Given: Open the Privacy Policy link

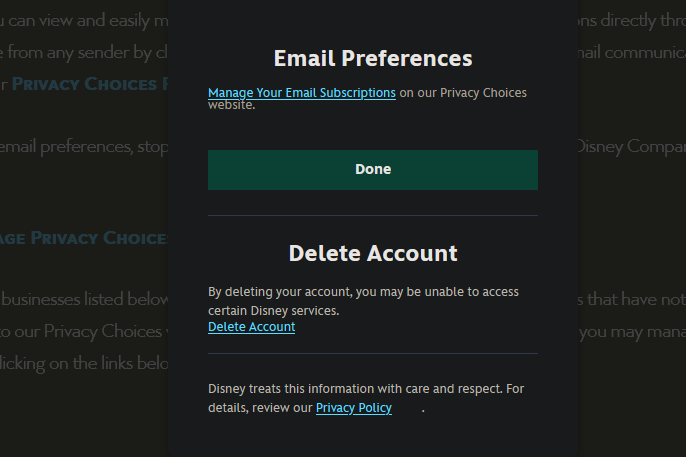Looking at the screenshot, I should pyautogui.click(x=353, y=408).
